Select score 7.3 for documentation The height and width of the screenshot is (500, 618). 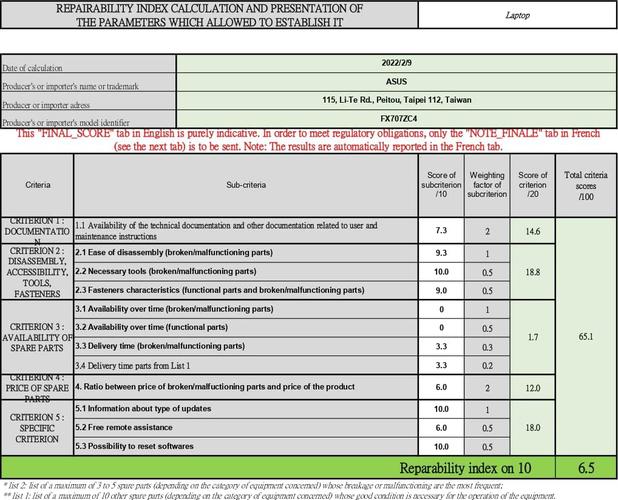(441, 230)
